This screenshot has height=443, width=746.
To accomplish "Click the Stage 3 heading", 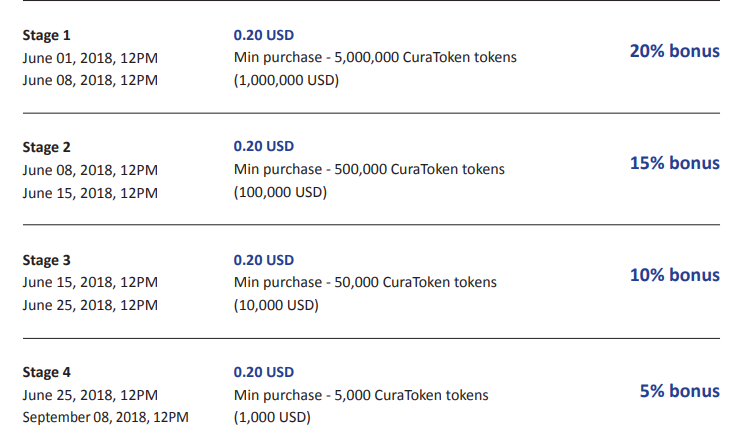I will [x=46, y=260].
